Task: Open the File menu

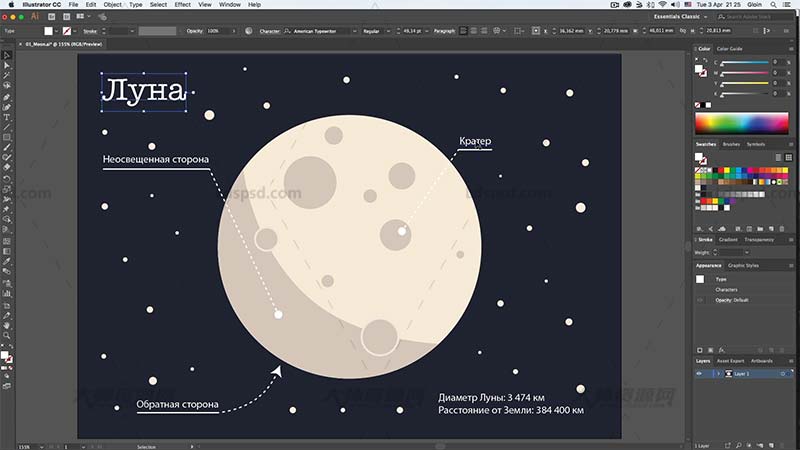Action: tap(73, 5)
